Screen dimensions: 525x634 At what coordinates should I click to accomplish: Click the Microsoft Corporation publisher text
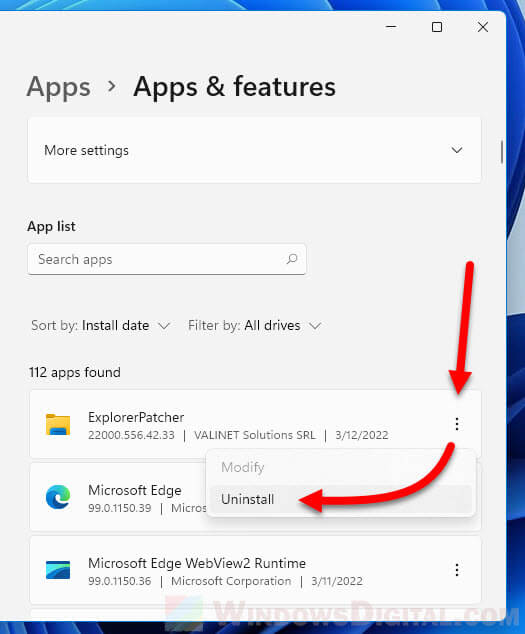click(231, 581)
